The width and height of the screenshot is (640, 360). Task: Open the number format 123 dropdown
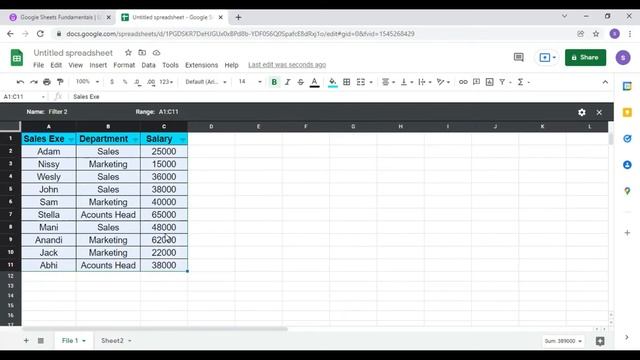[166, 82]
